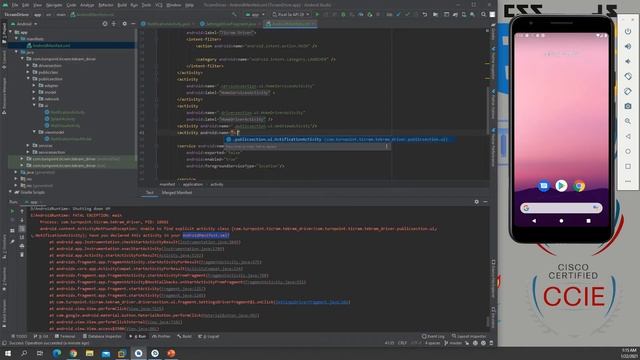
Task: Open Play Store app on emulator home screen
Action: pos(561,186)
